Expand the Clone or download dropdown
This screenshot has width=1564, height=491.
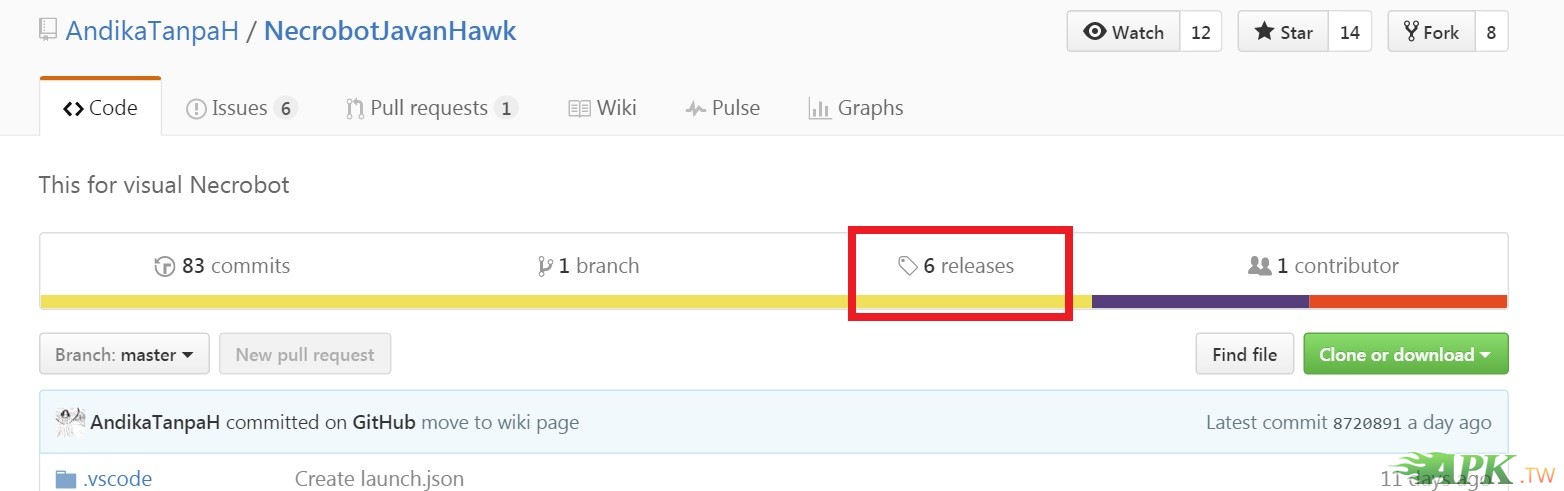point(1405,354)
